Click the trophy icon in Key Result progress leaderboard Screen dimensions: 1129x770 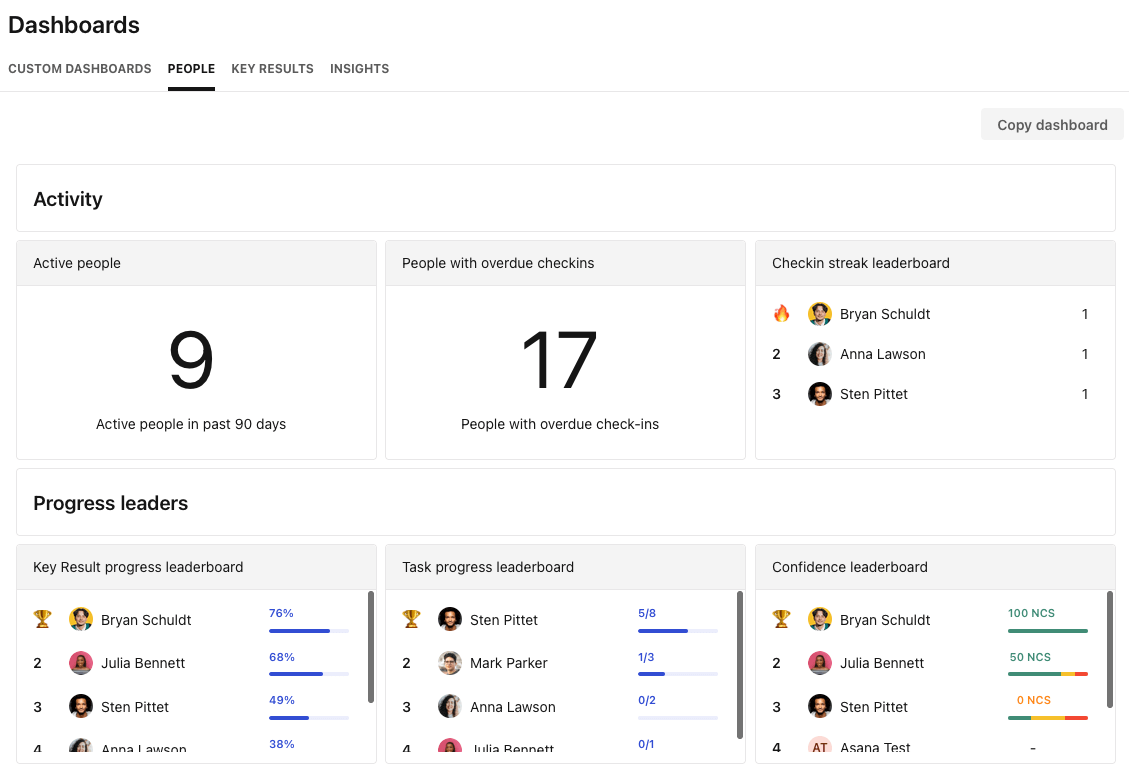pos(41,619)
